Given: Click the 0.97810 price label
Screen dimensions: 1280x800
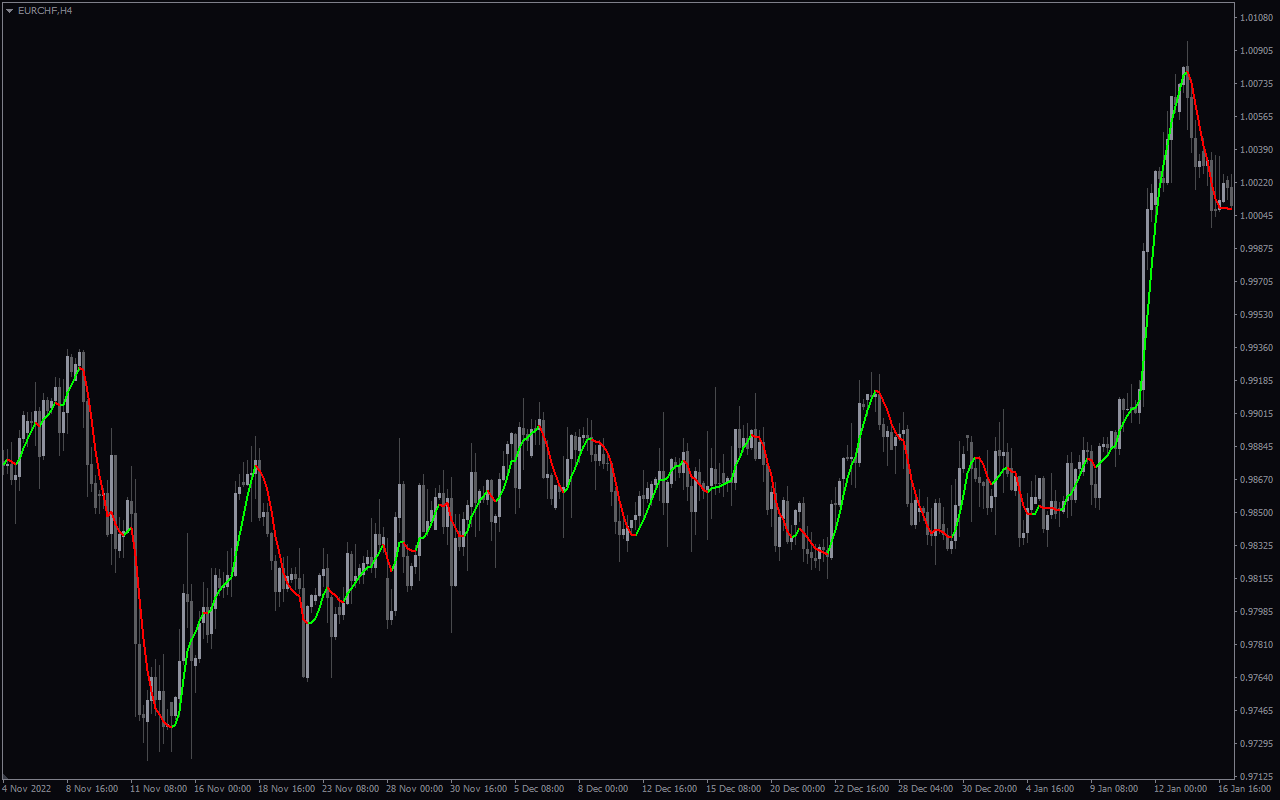Looking at the screenshot, I should click(1257, 644).
